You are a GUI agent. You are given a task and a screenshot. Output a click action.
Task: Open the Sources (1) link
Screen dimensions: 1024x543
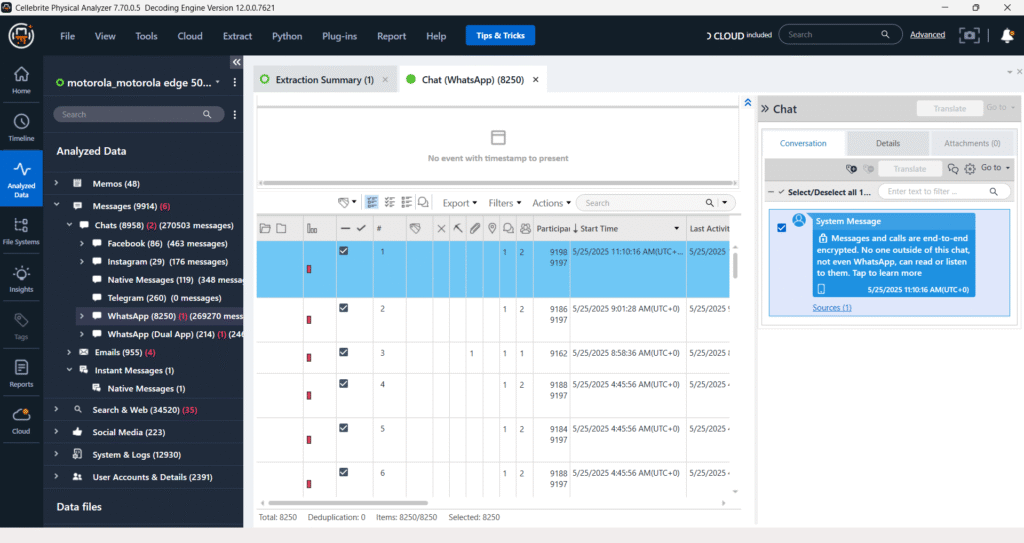click(831, 308)
